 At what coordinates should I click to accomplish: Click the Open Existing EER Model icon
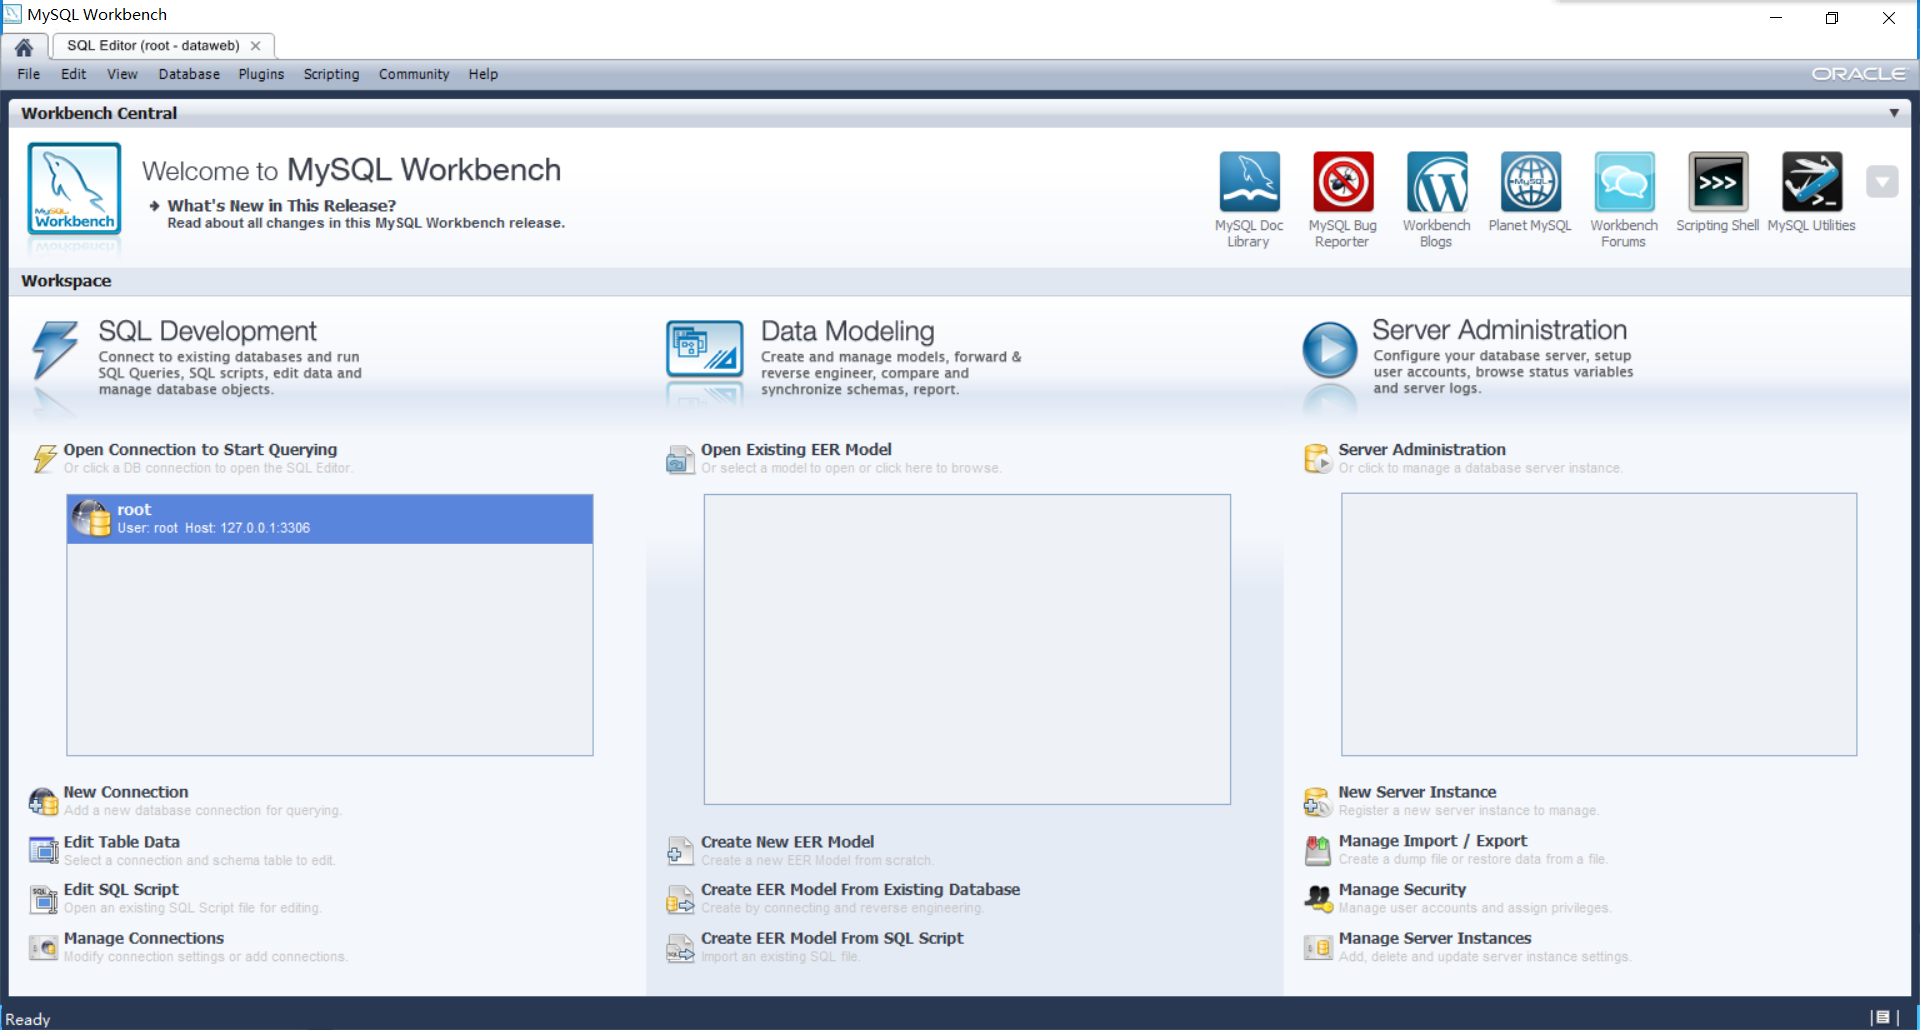[680, 460]
